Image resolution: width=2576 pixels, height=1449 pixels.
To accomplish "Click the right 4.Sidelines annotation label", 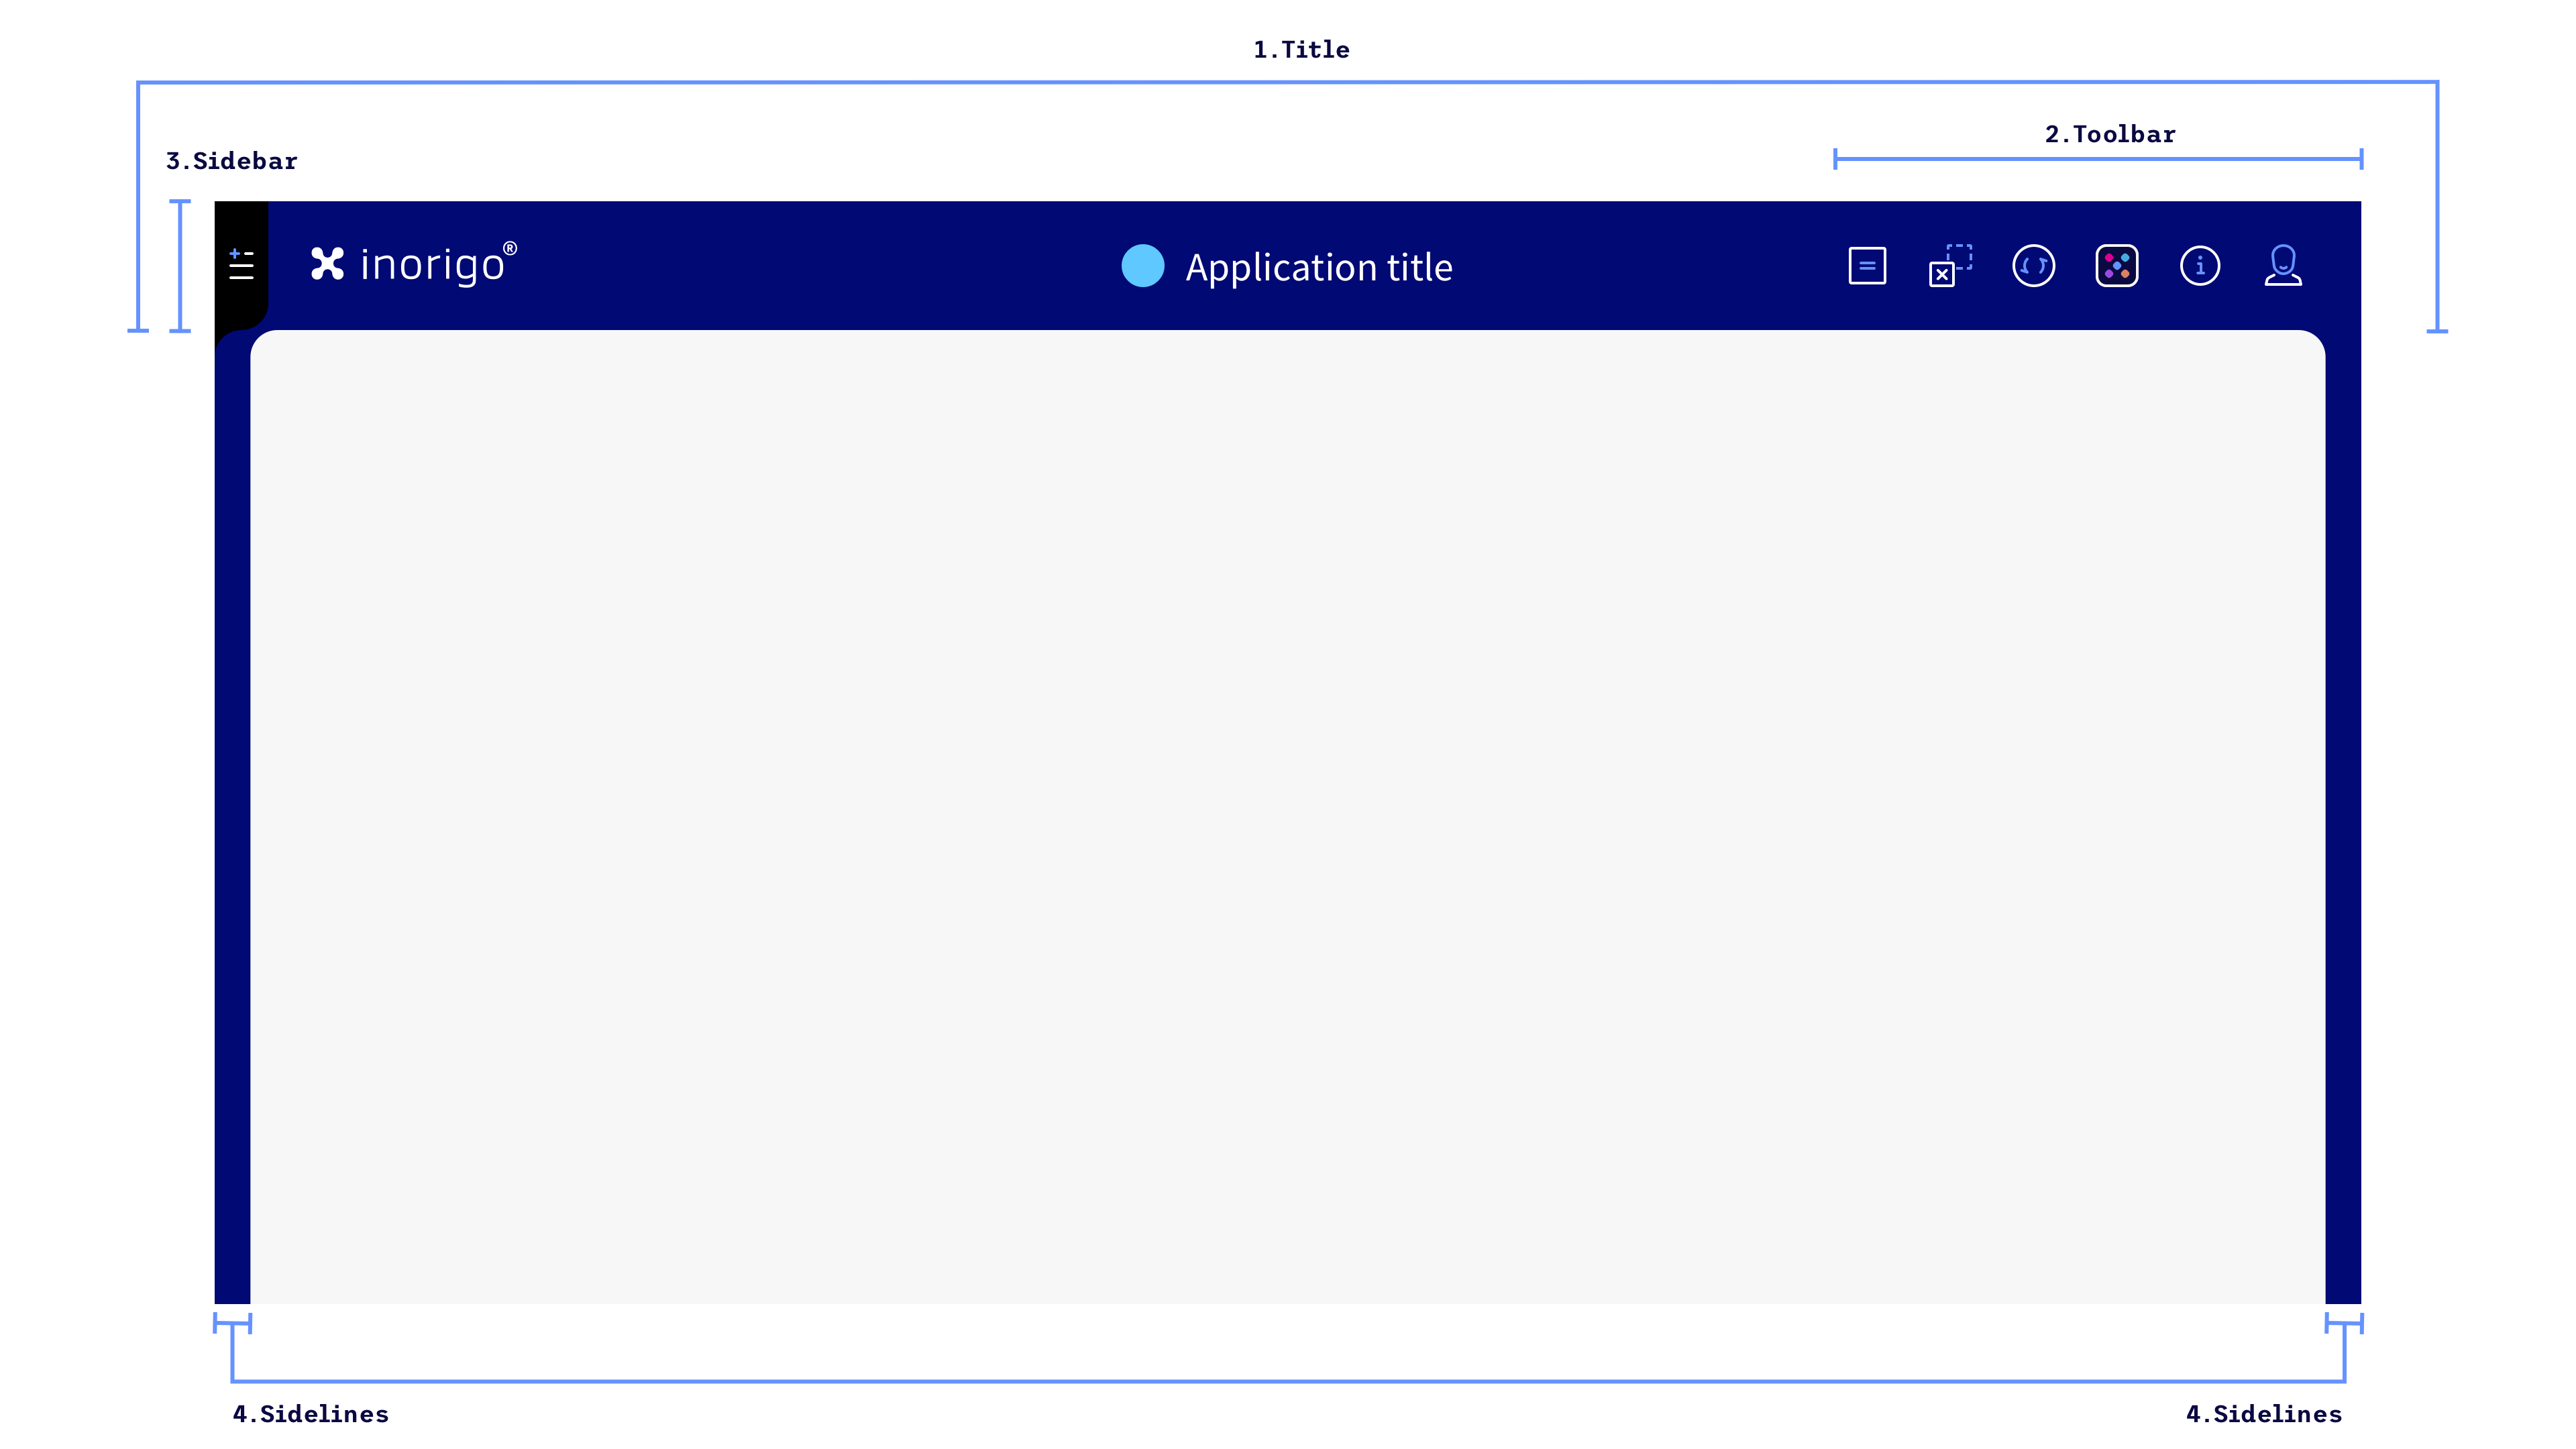I will (x=2263, y=1413).
